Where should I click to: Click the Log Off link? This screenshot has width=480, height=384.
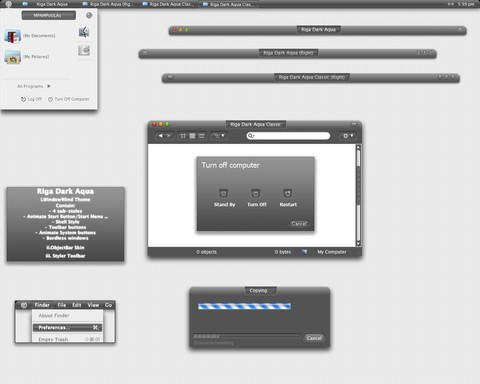coord(31,99)
